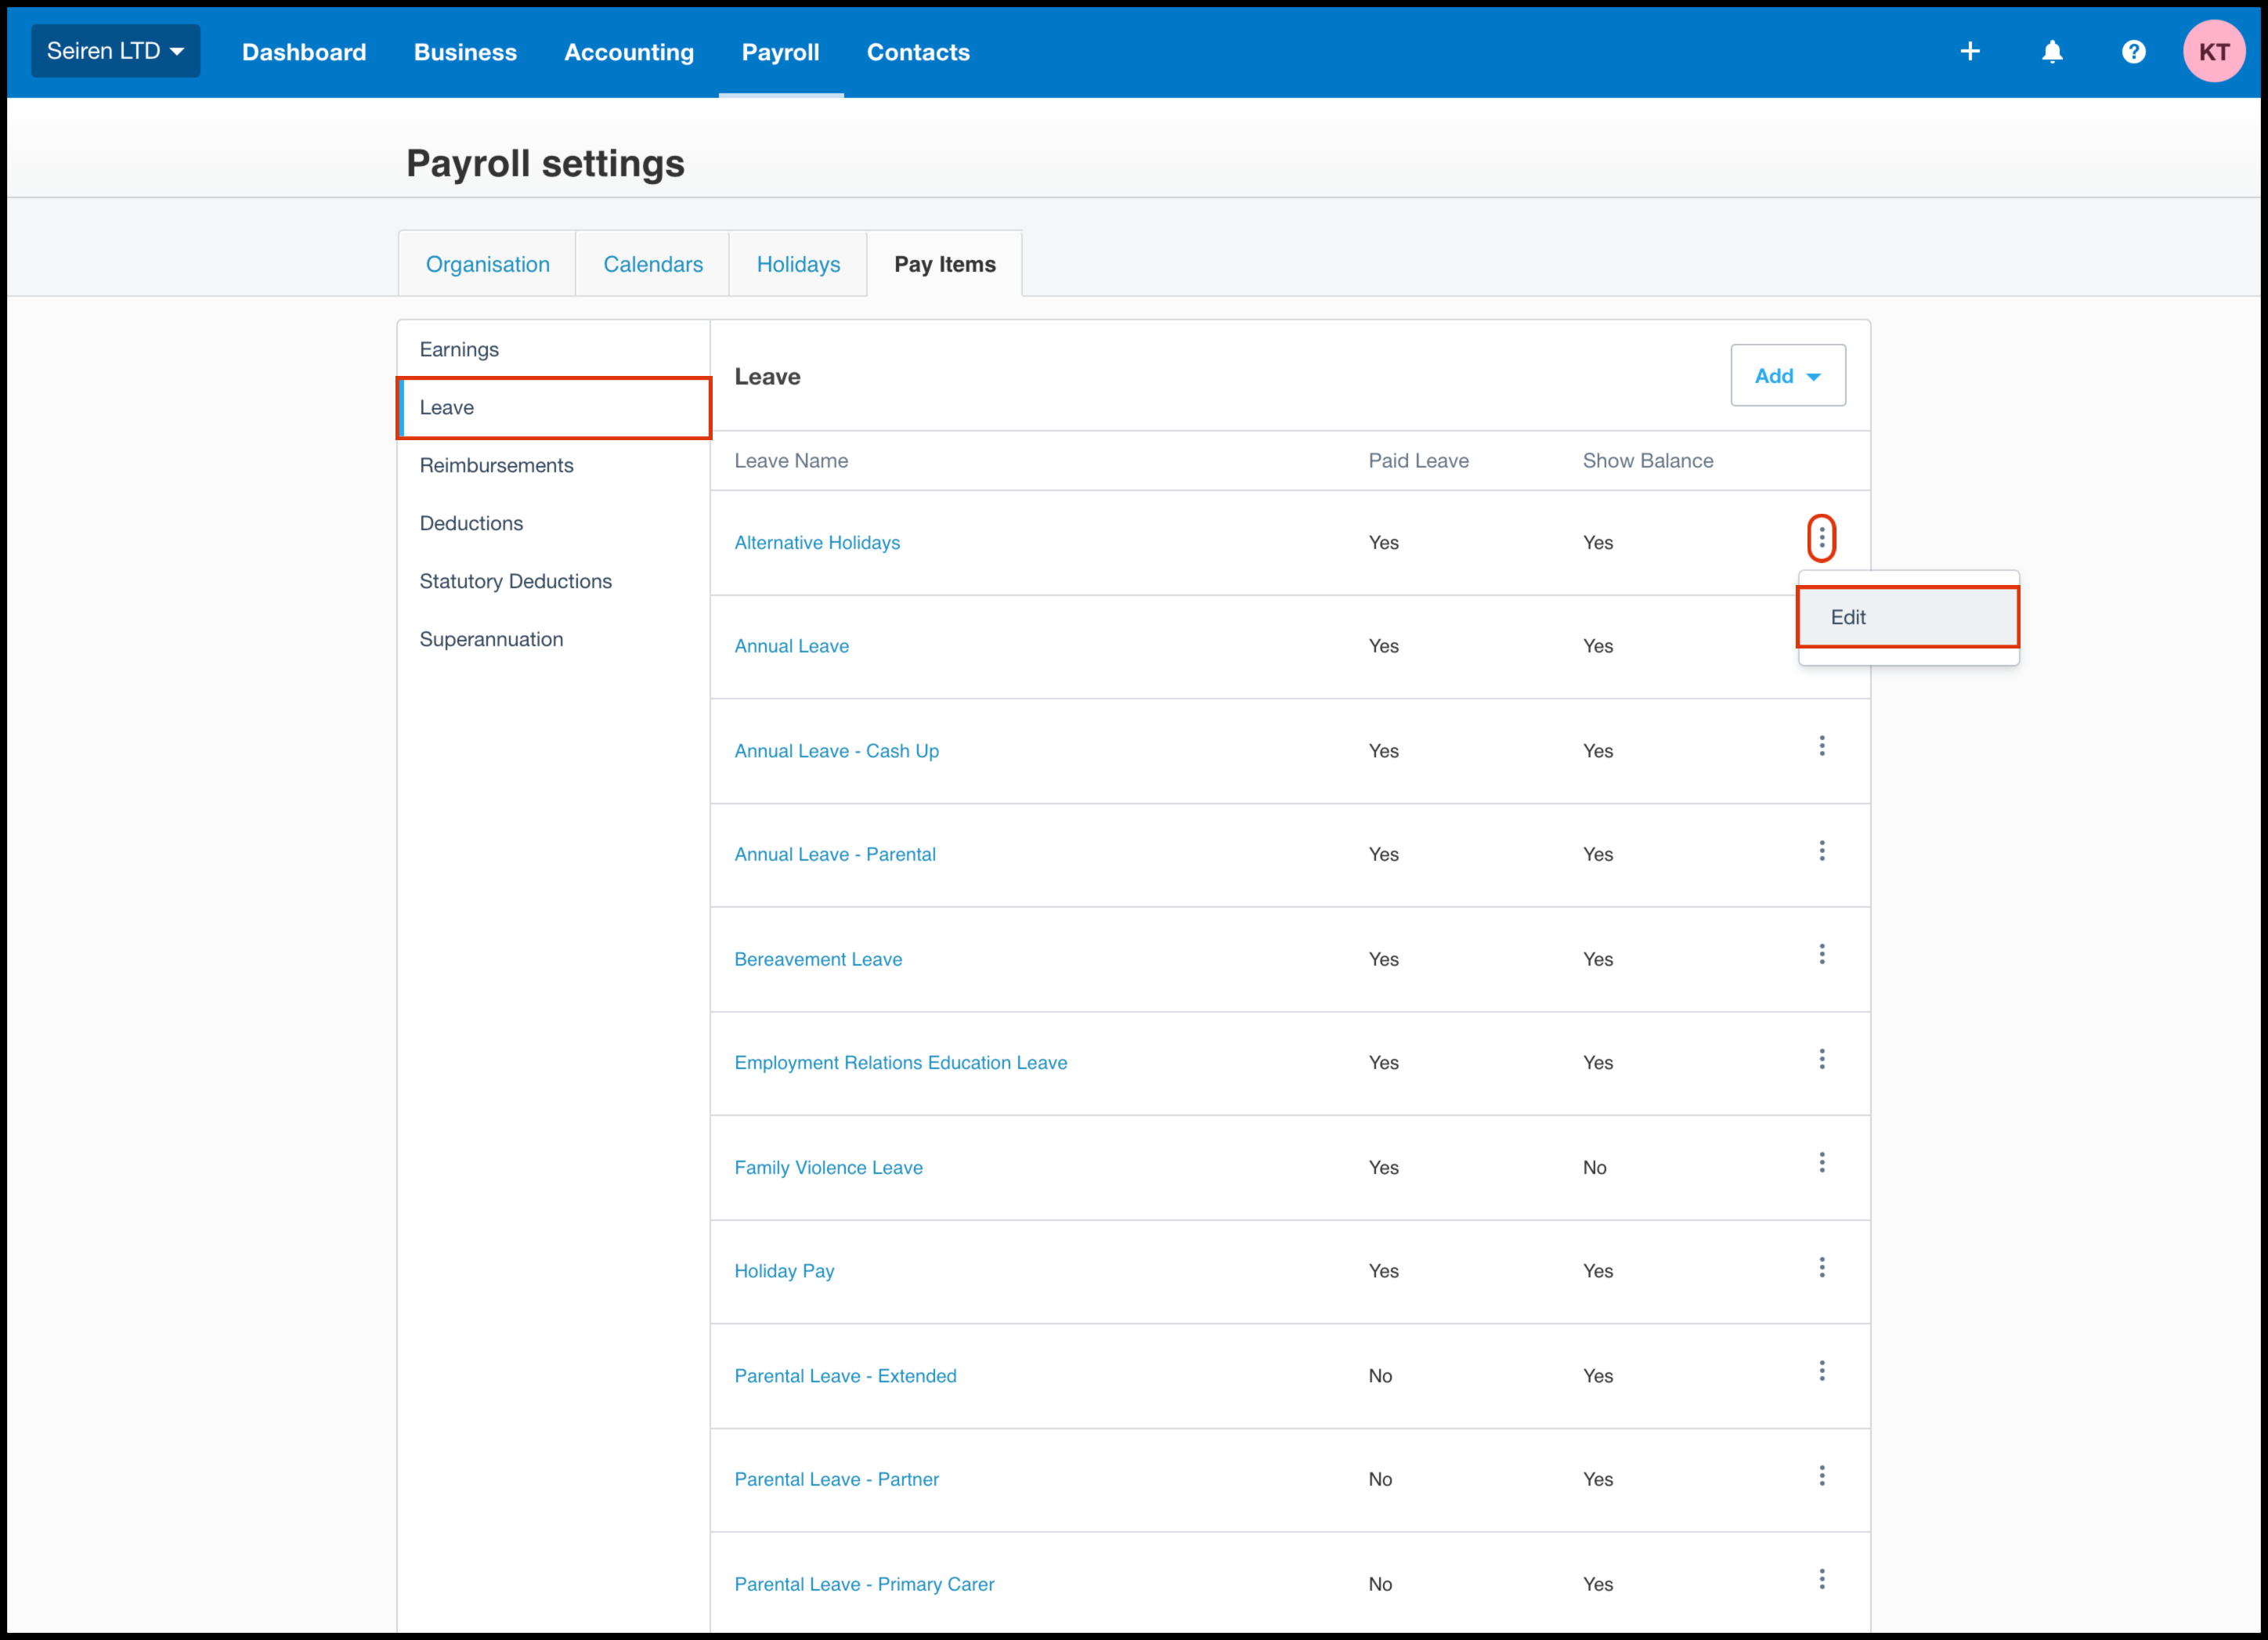This screenshot has width=2268, height=1640.
Task: Open options menu for Alternative Holidays row
Action: (1821, 539)
